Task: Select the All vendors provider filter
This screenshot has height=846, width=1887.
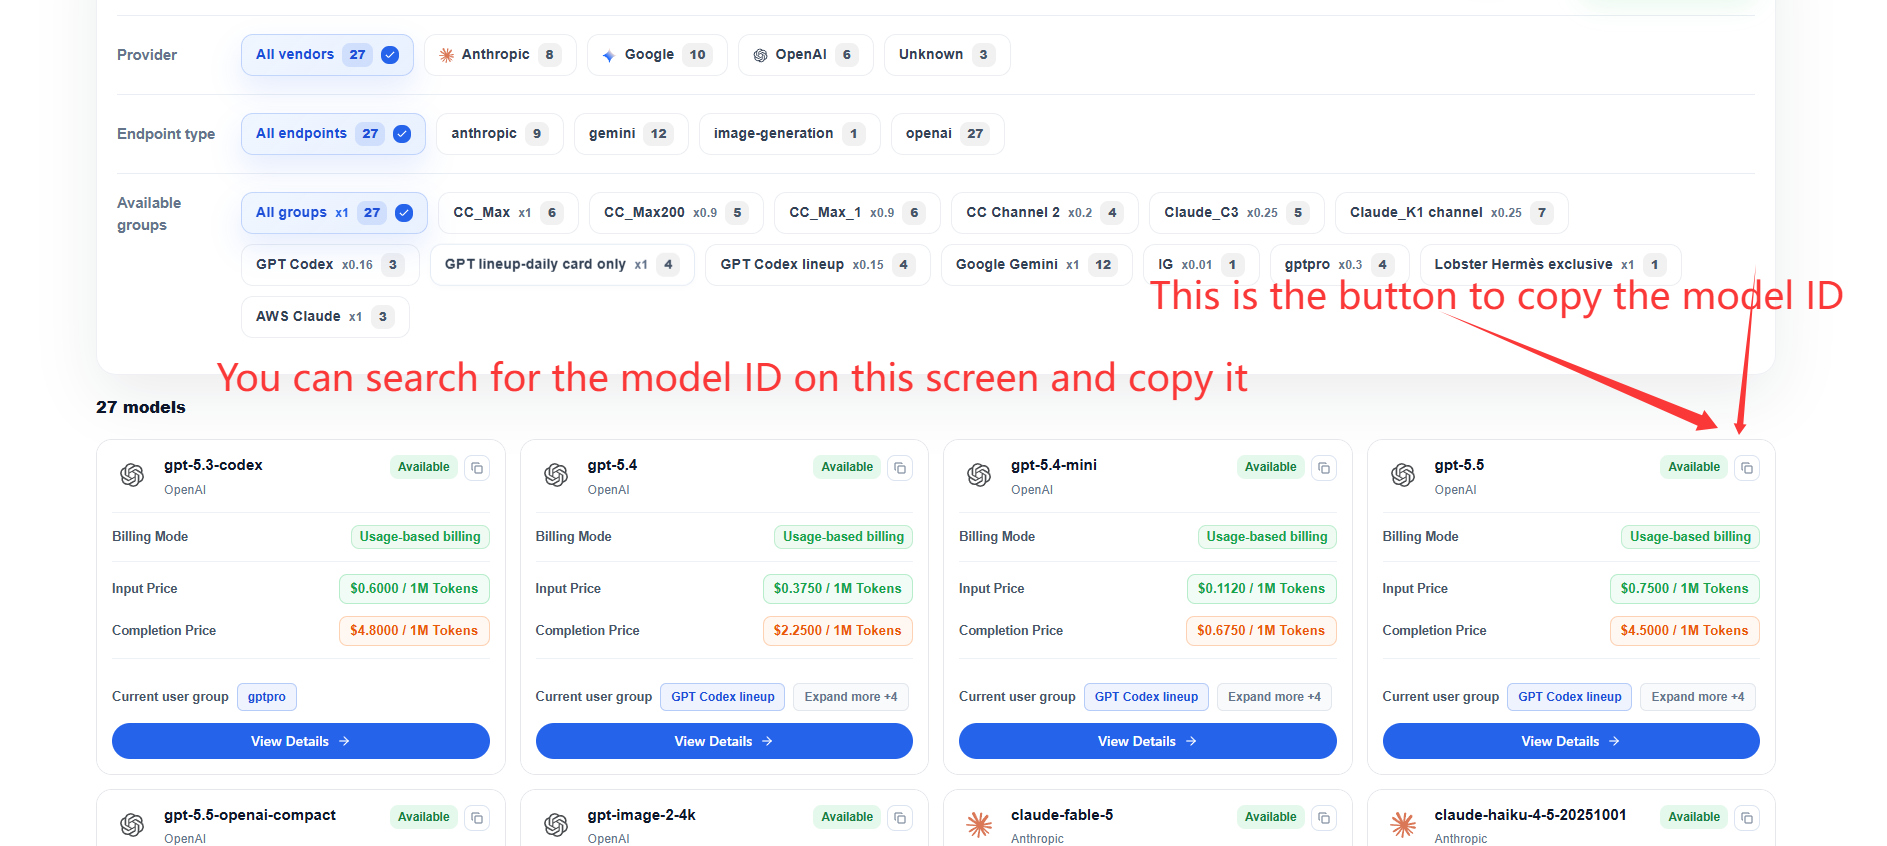Action: [x=327, y=55]
